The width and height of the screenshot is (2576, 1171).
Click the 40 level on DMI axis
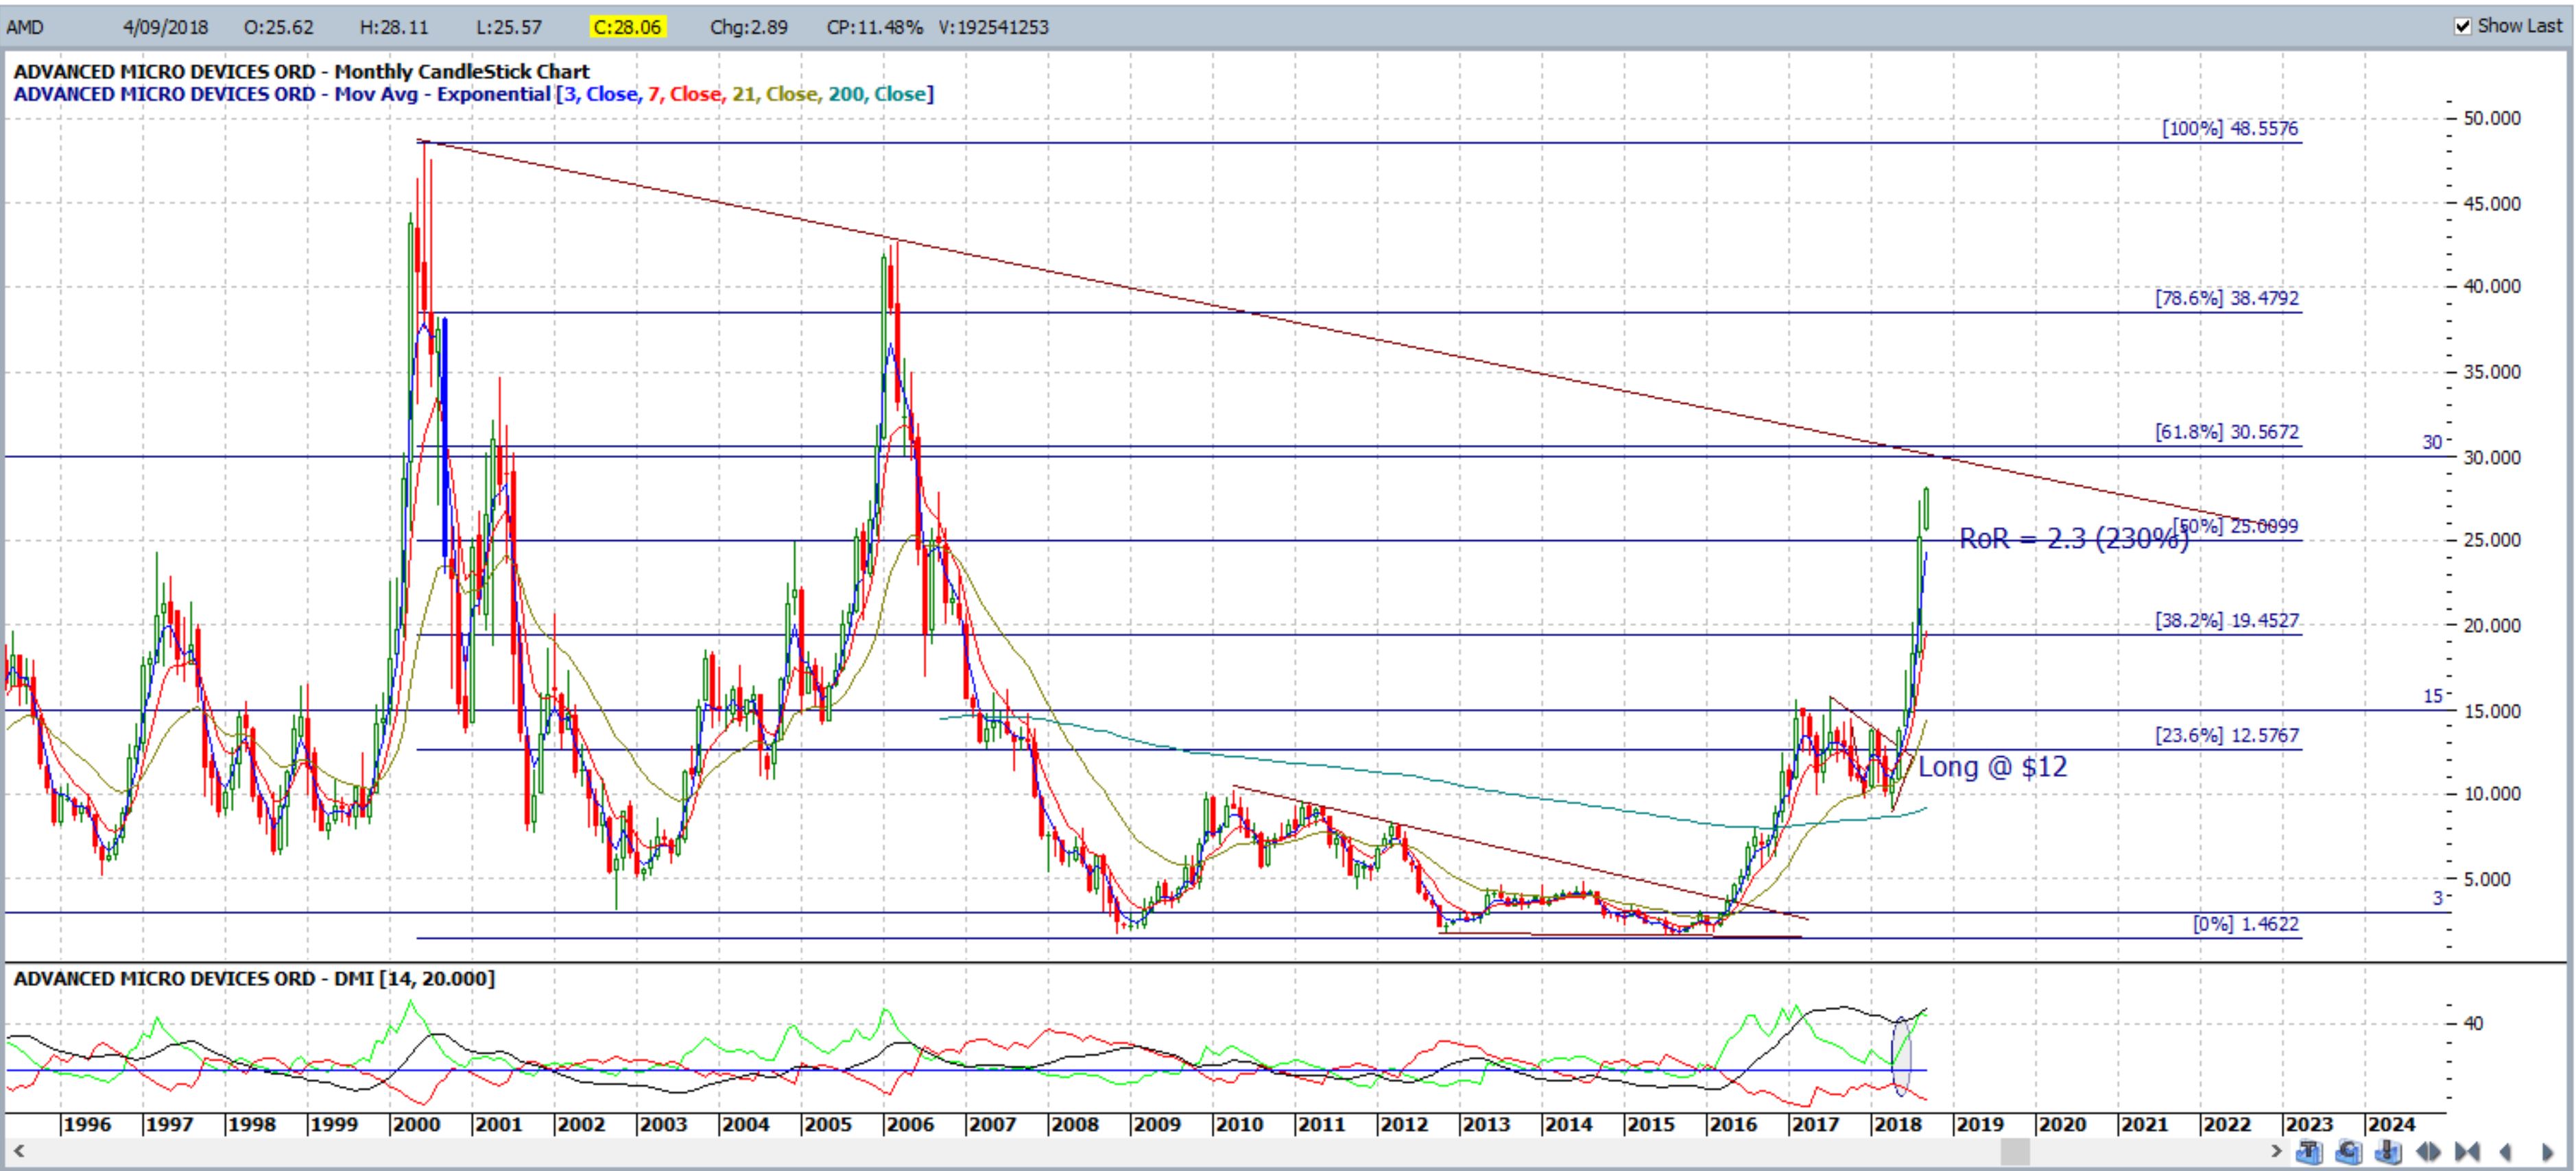pos(2473,1023)
